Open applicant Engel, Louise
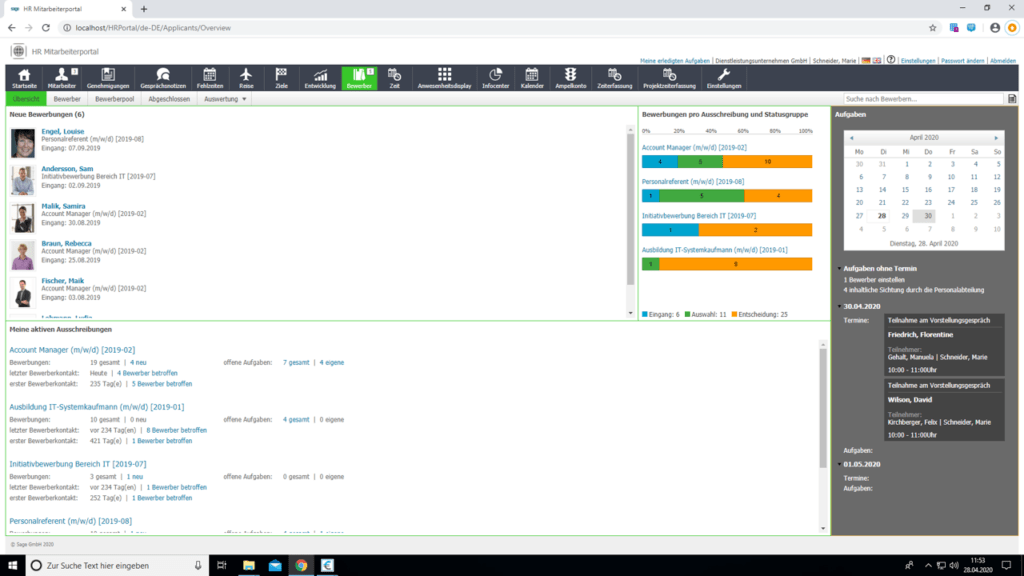Viewport: 1024px width, 576px height. pos(62,131)
